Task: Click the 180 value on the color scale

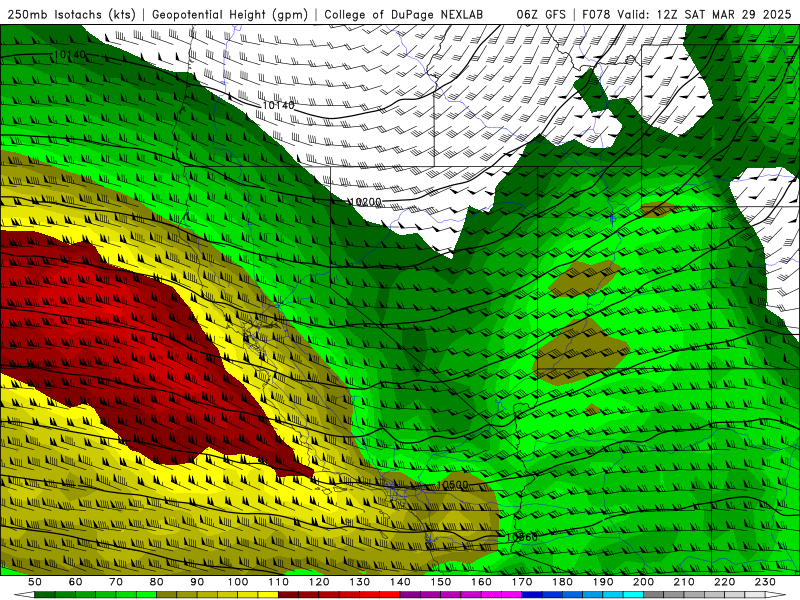Action: pos(562,582)
